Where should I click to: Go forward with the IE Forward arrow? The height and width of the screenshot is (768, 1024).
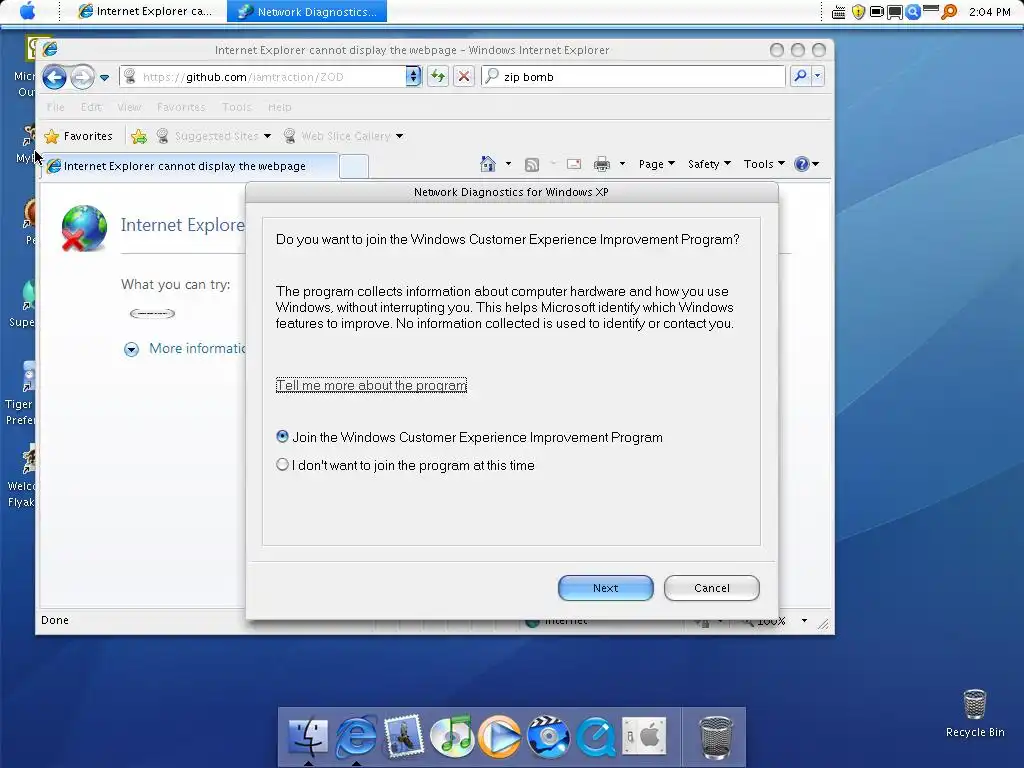[82, 77]
